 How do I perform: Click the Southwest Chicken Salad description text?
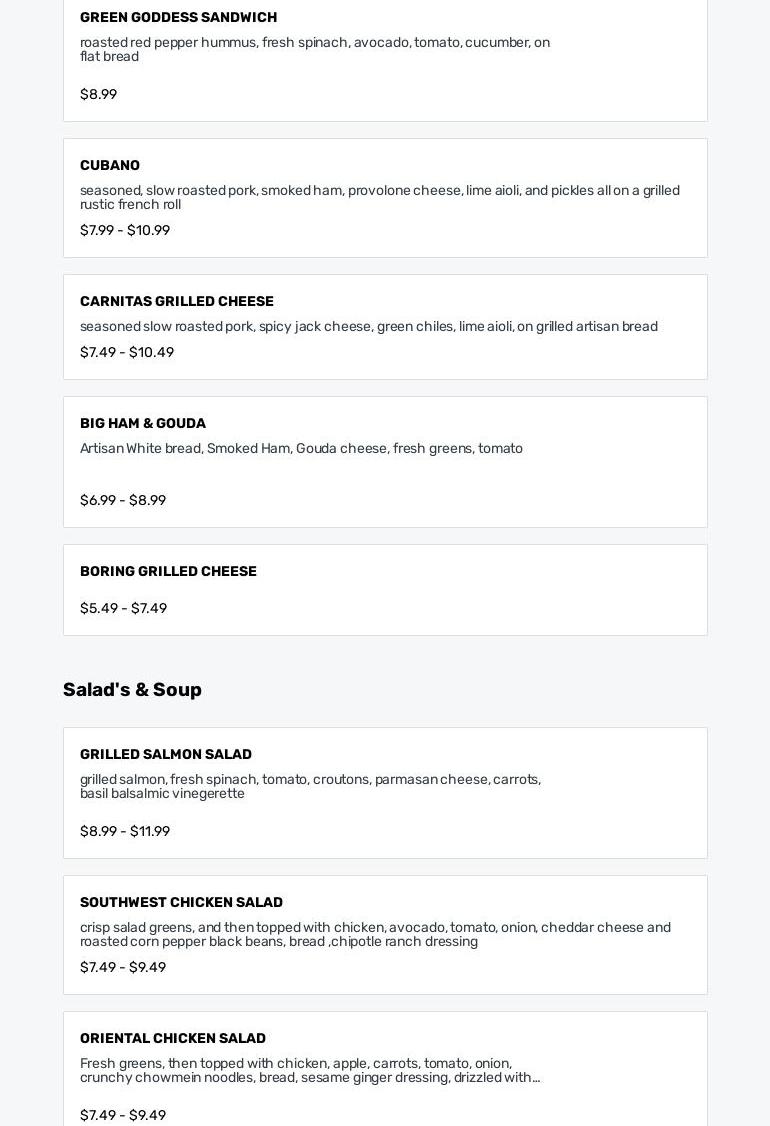tap(375, 934)
